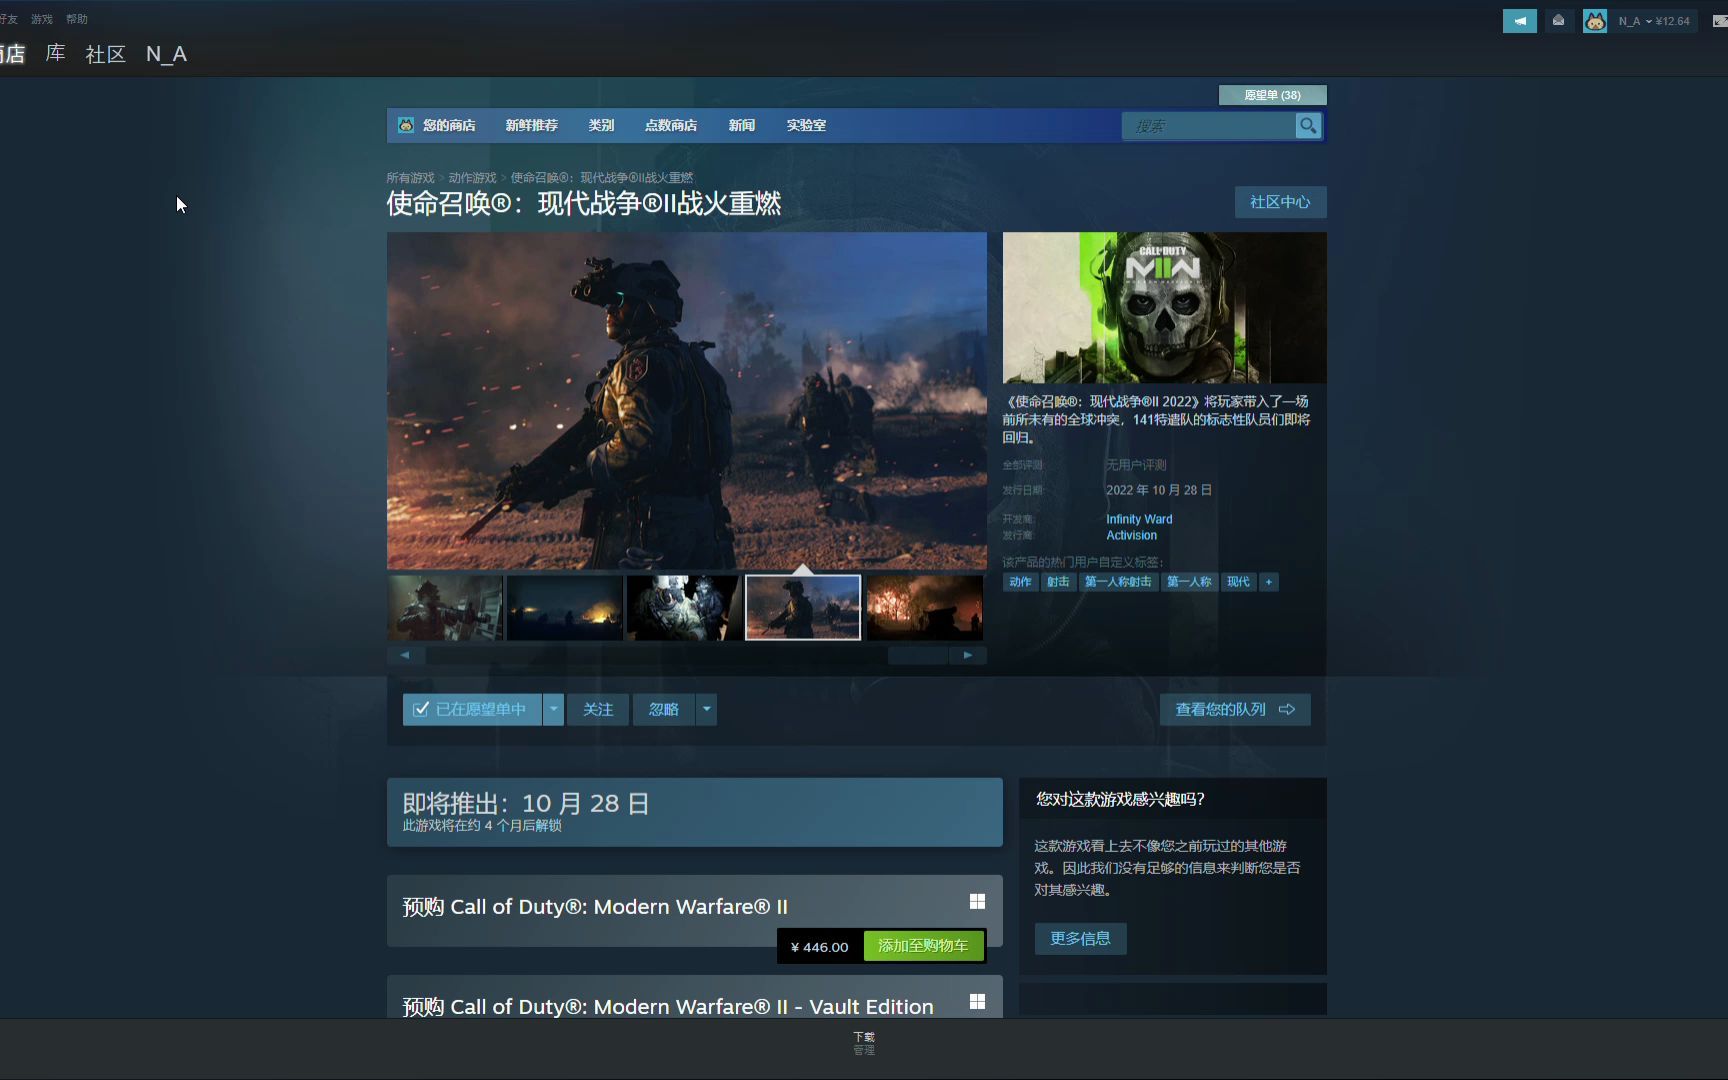Click the 社区中心 button

(x=1280, y=202)
